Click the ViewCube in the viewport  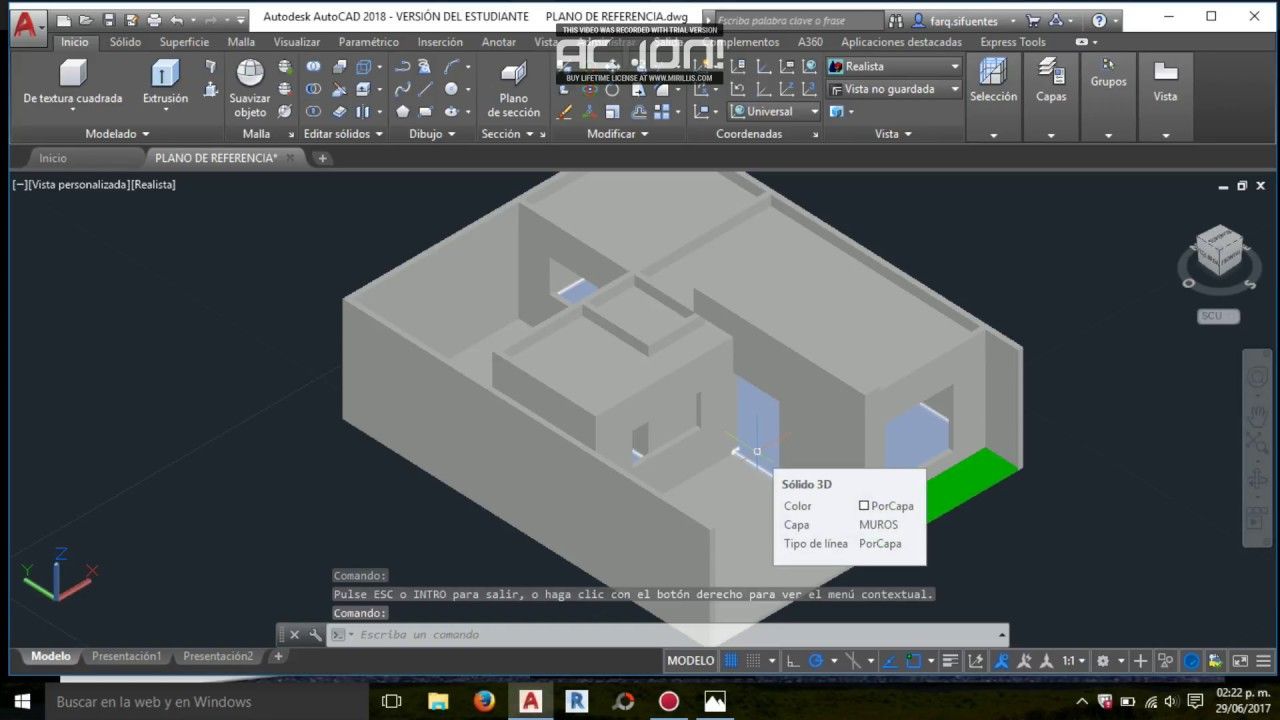[x=1219, y=250]
